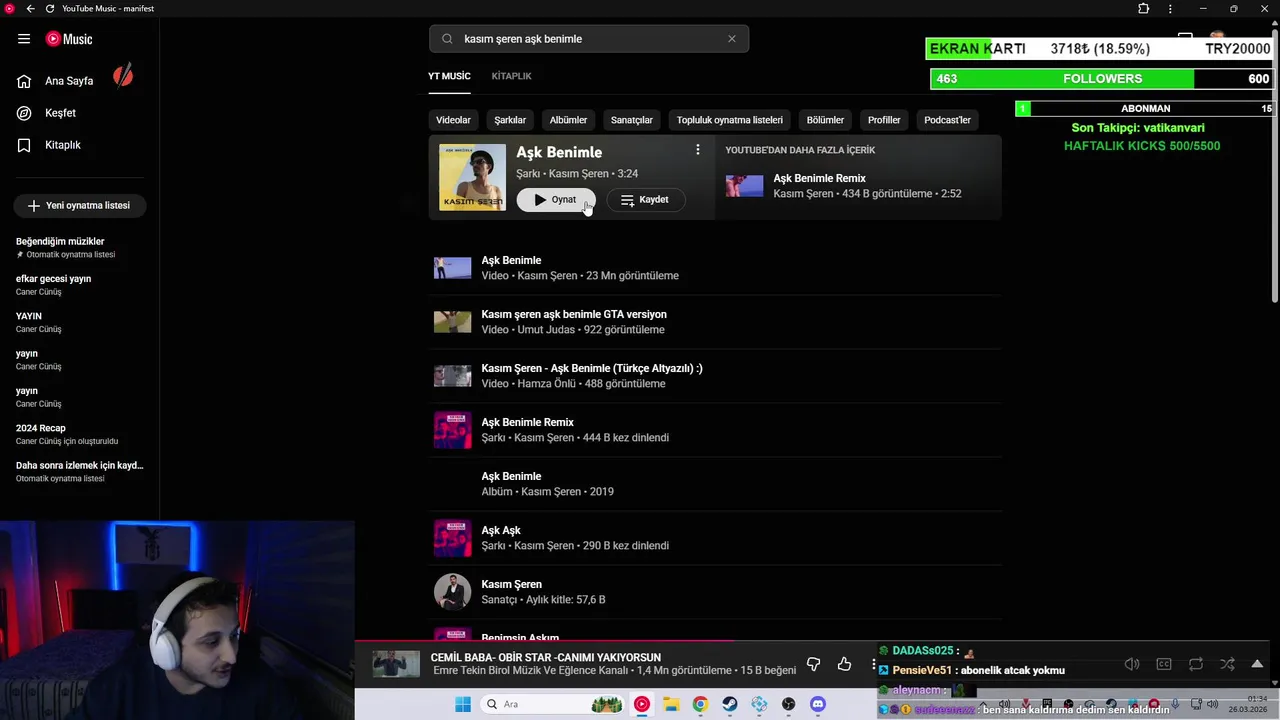Save Aşk Benimle with Kaydet button

pyautogui.click(x=645, y=200)
